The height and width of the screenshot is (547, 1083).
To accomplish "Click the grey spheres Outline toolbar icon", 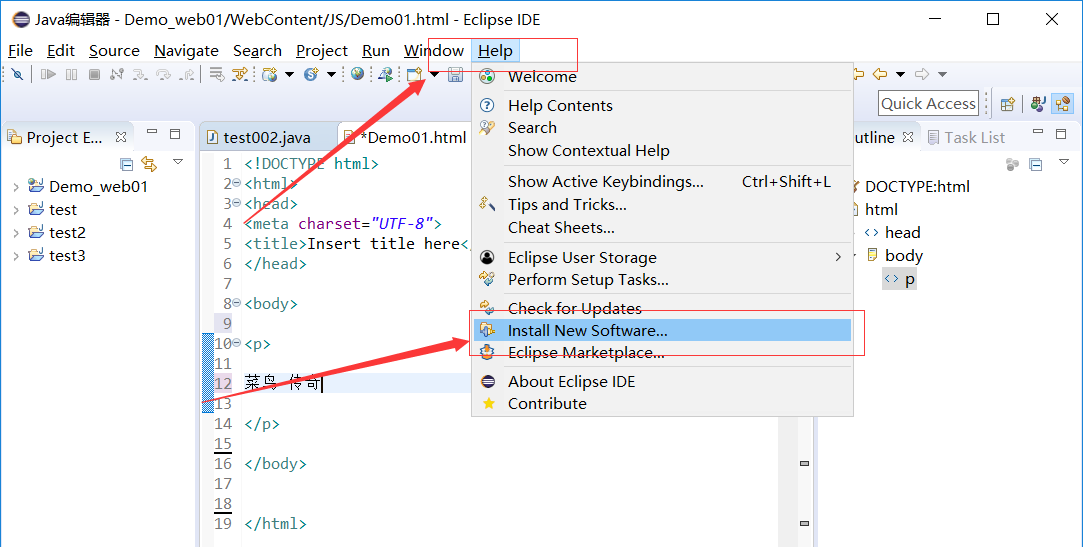I will click(1013, 164).
